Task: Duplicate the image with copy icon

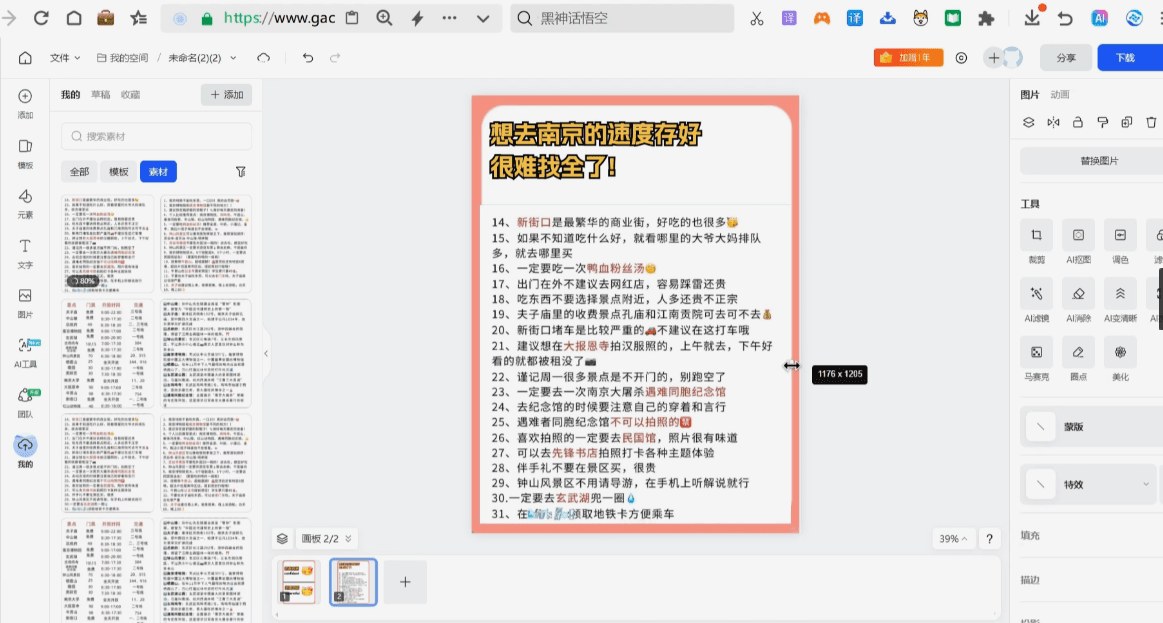Action: tap(1127, 122)
